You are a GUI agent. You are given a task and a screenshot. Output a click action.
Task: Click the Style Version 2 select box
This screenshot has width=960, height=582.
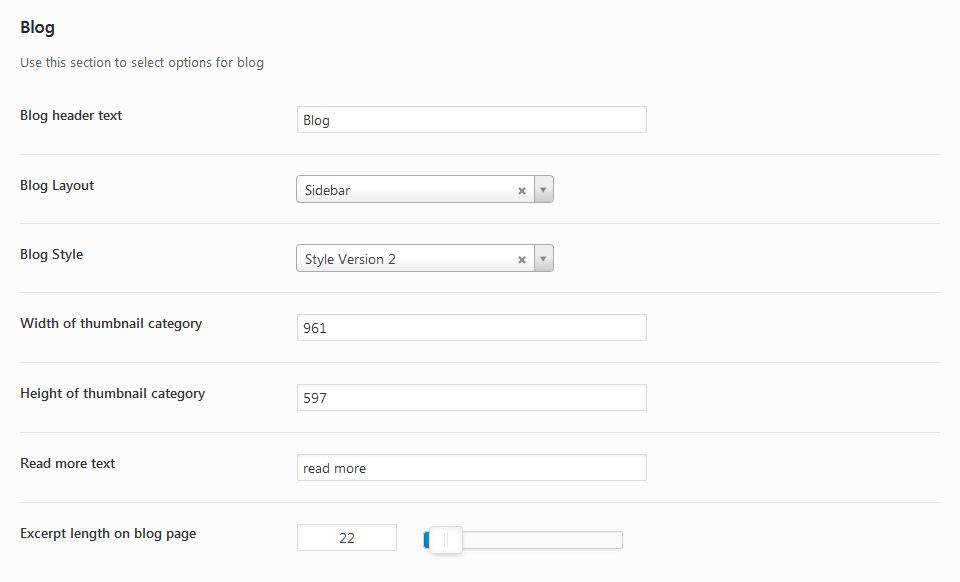tap(425, 259)
